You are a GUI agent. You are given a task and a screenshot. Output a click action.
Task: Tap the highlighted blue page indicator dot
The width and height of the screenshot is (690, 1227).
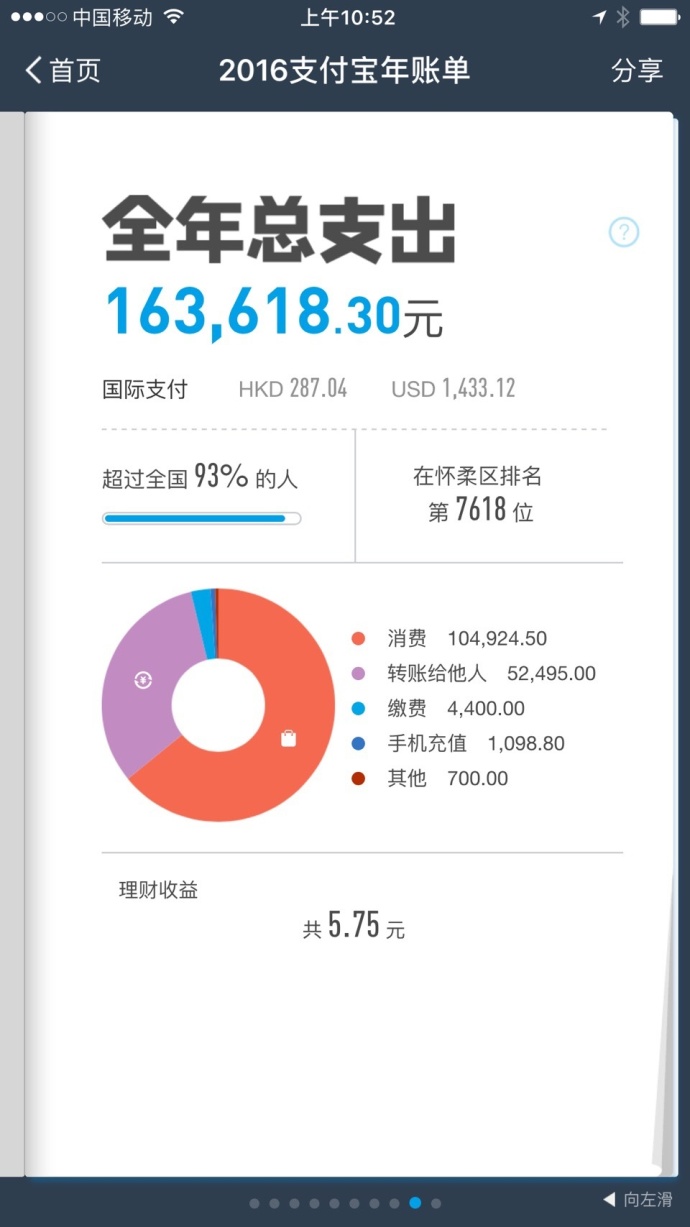pyautogui.click(x=415, y=1203)
